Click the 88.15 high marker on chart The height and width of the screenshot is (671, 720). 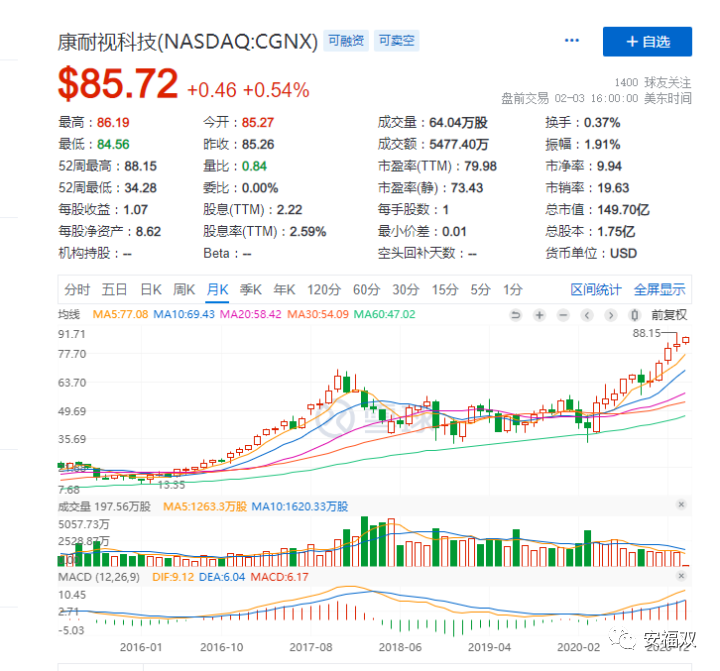coord(647,333)
